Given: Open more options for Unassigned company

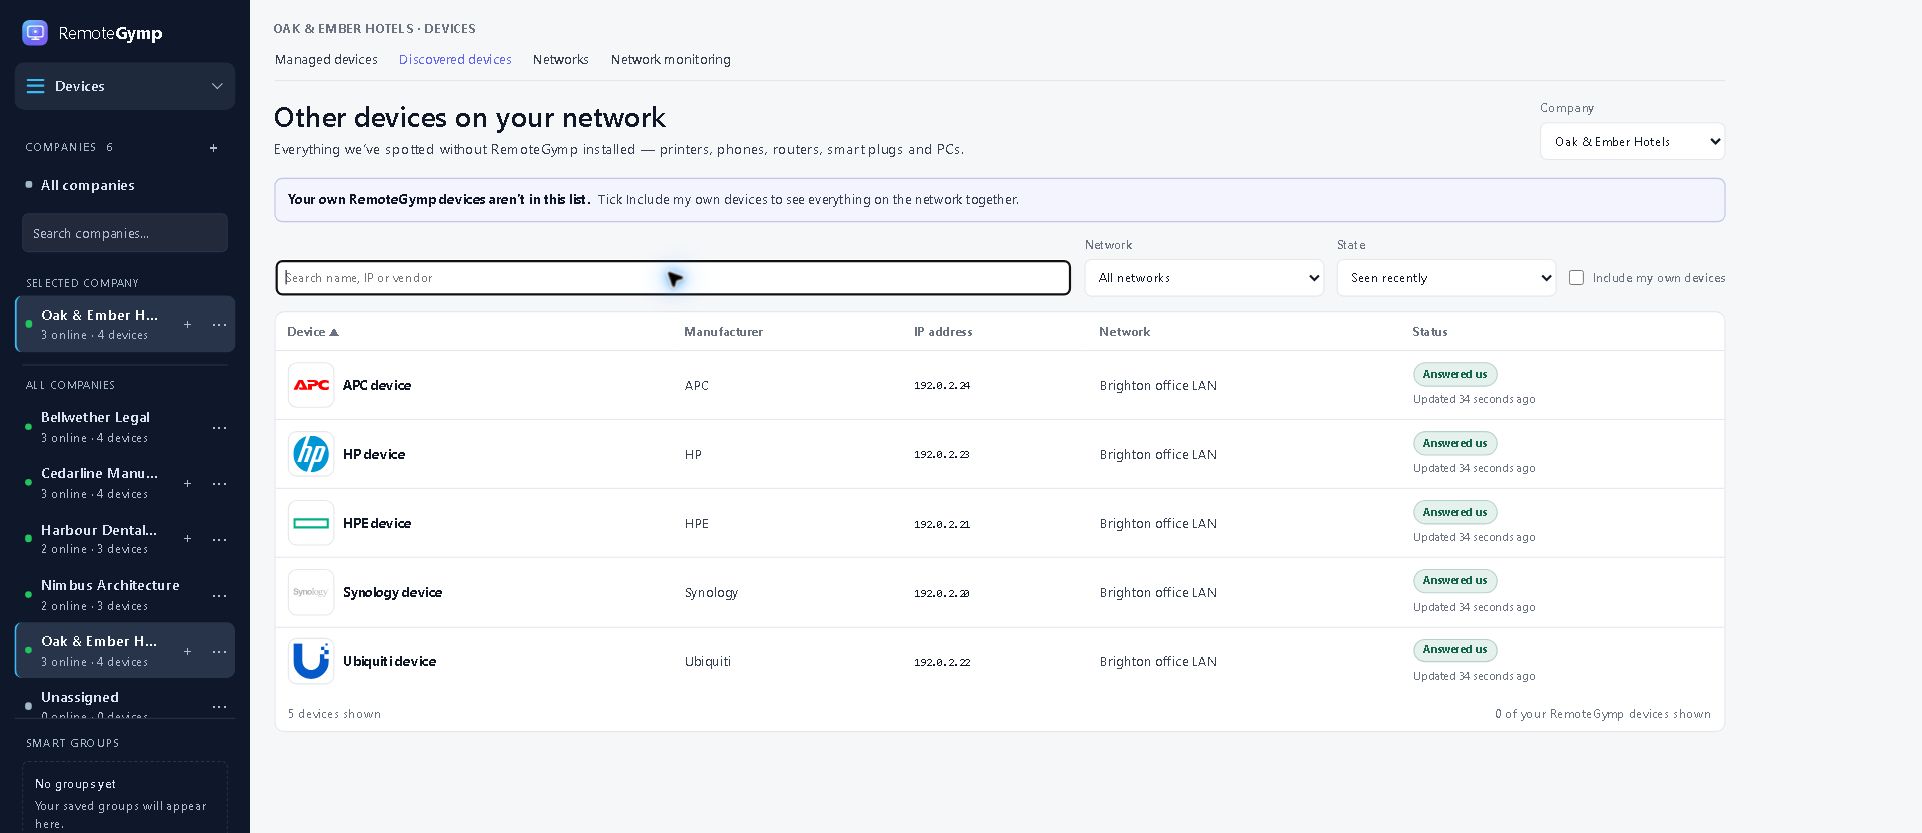Looking at the screenshot, I should click(x=219, y=707).
